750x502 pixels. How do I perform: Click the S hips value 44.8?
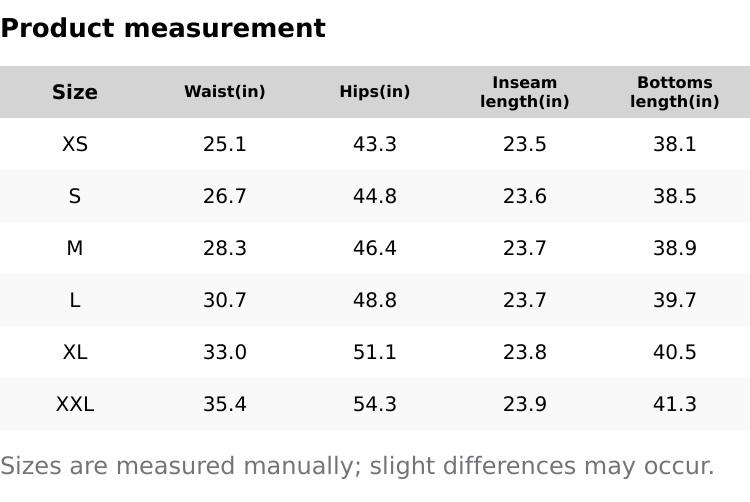[x=375, y=196]
